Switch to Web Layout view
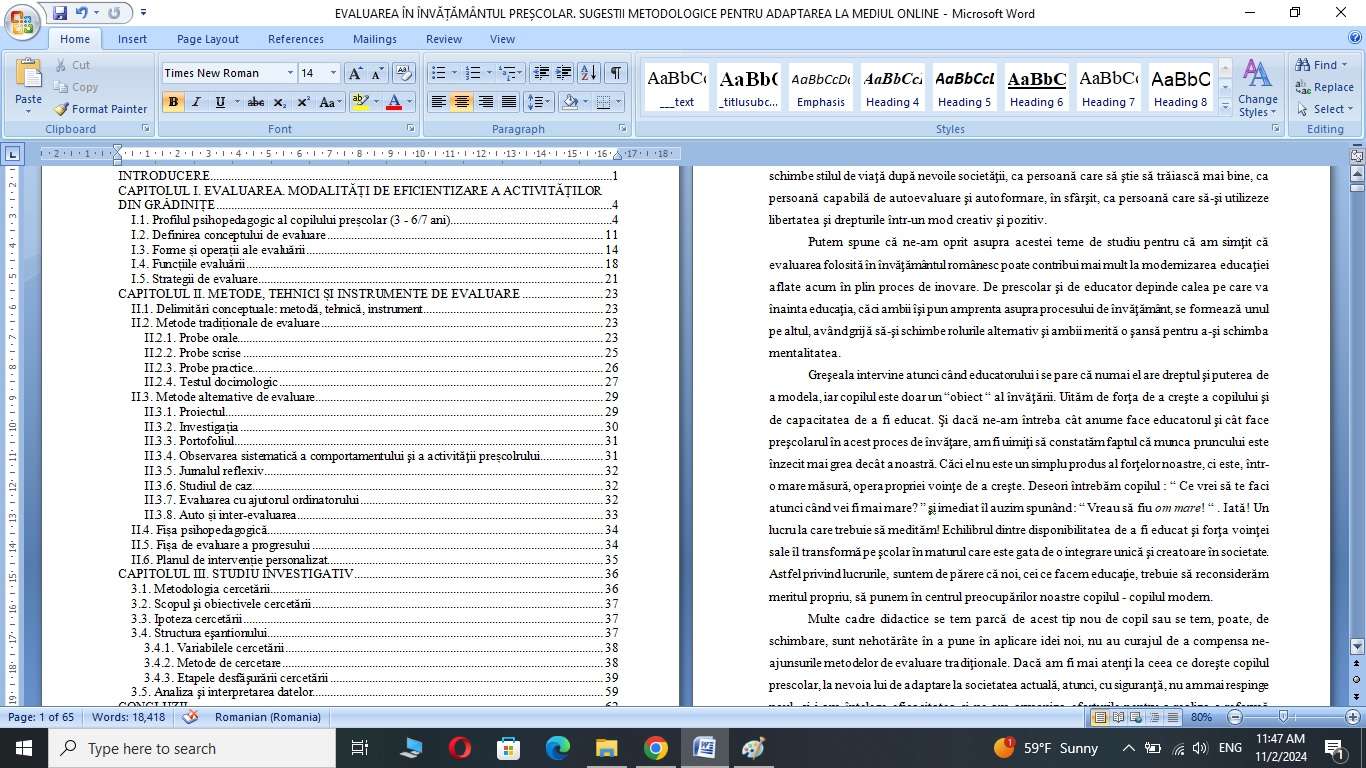The height and width of the screenshot is (768, 1366). (x=1135, y=717)
